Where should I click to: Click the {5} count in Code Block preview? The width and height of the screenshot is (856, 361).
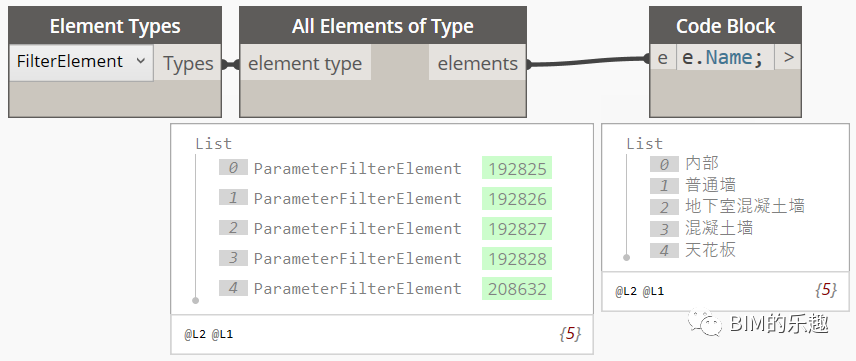click(x=826, y=291)
